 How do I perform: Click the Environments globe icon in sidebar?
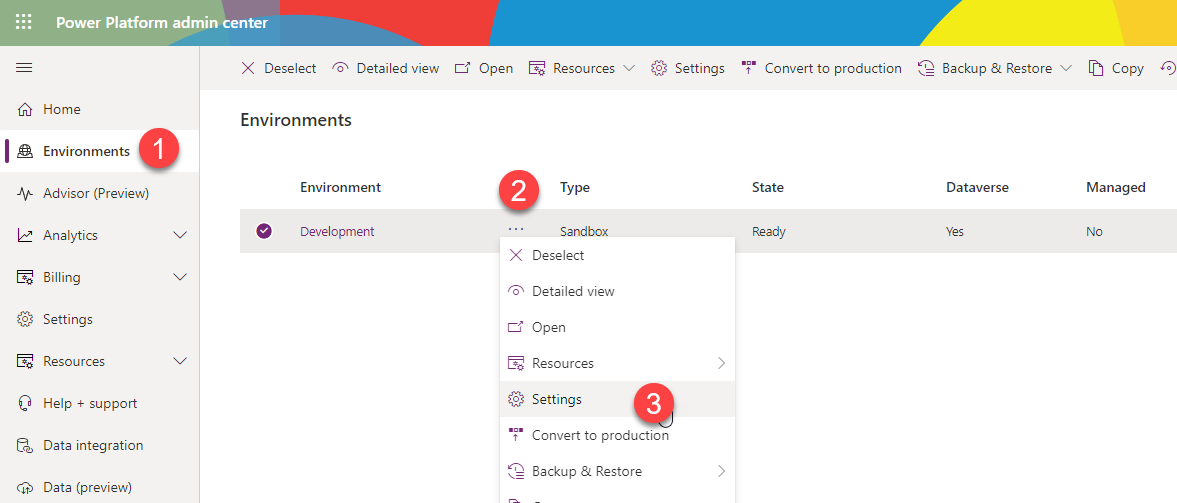coord(25,152)
